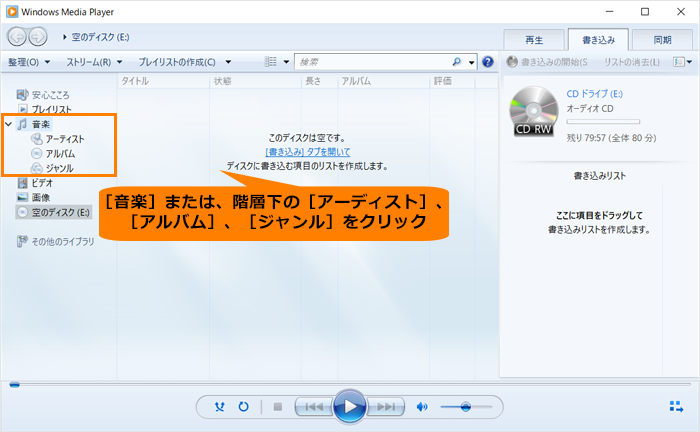Click the Forward navigation arrow
Screen dimensions: 700x432
tap(38, 37)
